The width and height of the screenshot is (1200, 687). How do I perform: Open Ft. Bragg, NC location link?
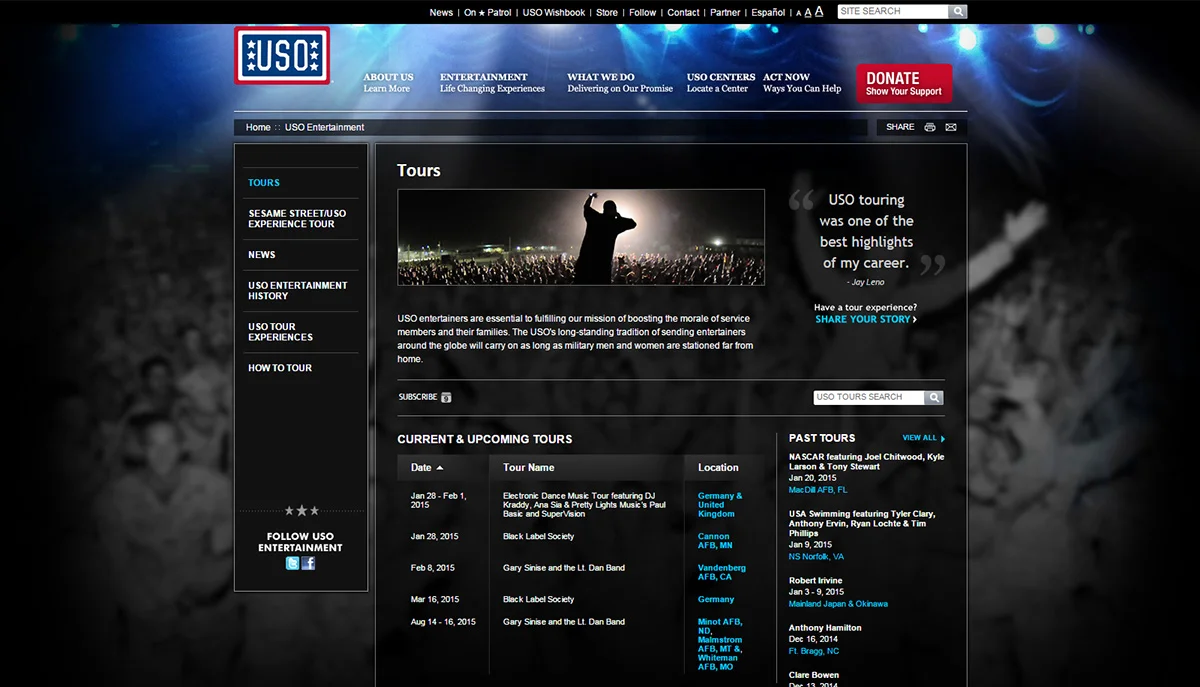[814, 651]
